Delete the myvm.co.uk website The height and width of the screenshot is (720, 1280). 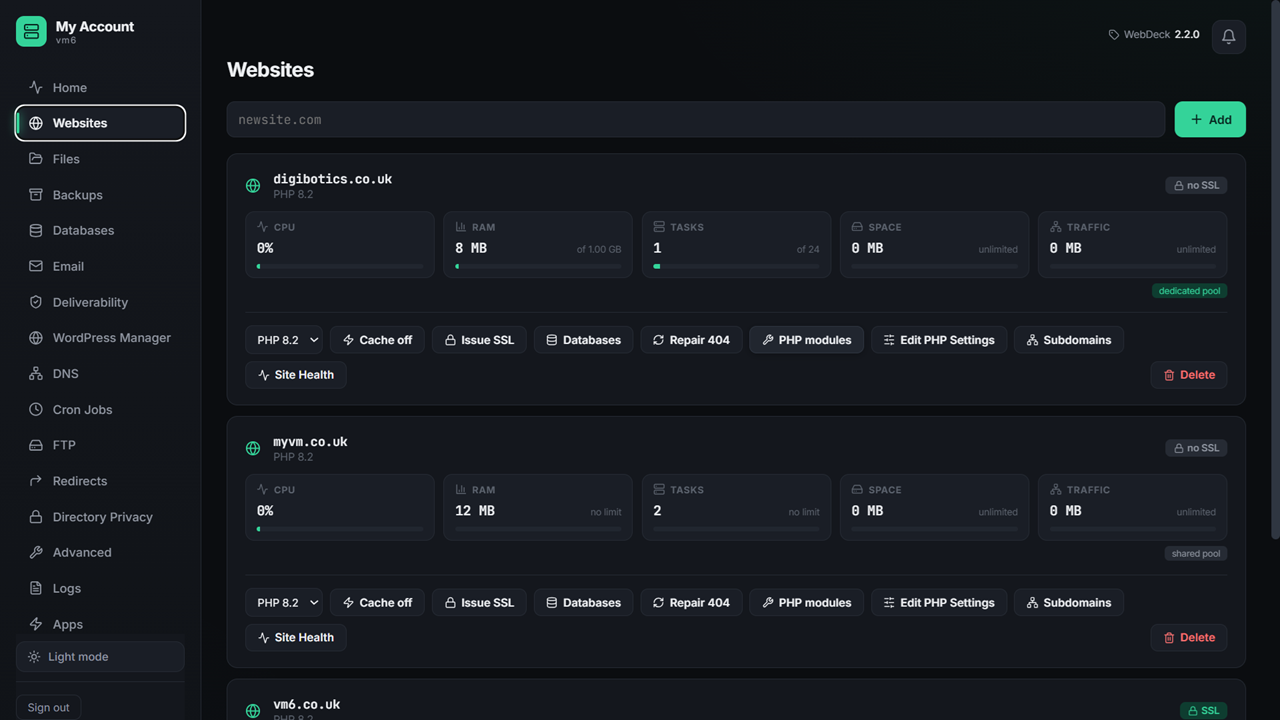[1189, 638]
